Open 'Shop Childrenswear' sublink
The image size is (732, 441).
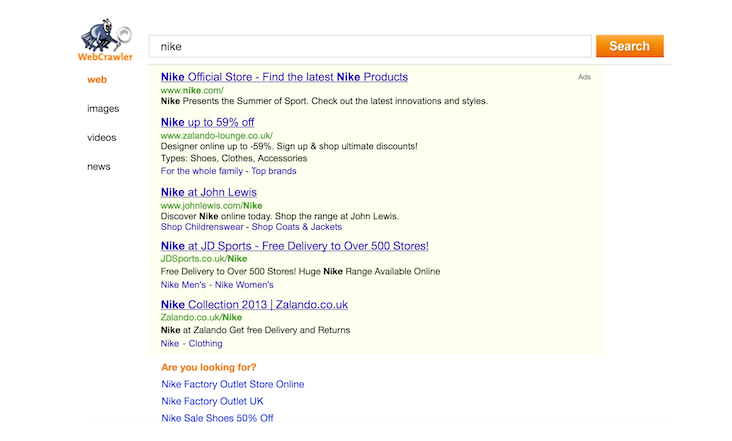tap(202, 227)
